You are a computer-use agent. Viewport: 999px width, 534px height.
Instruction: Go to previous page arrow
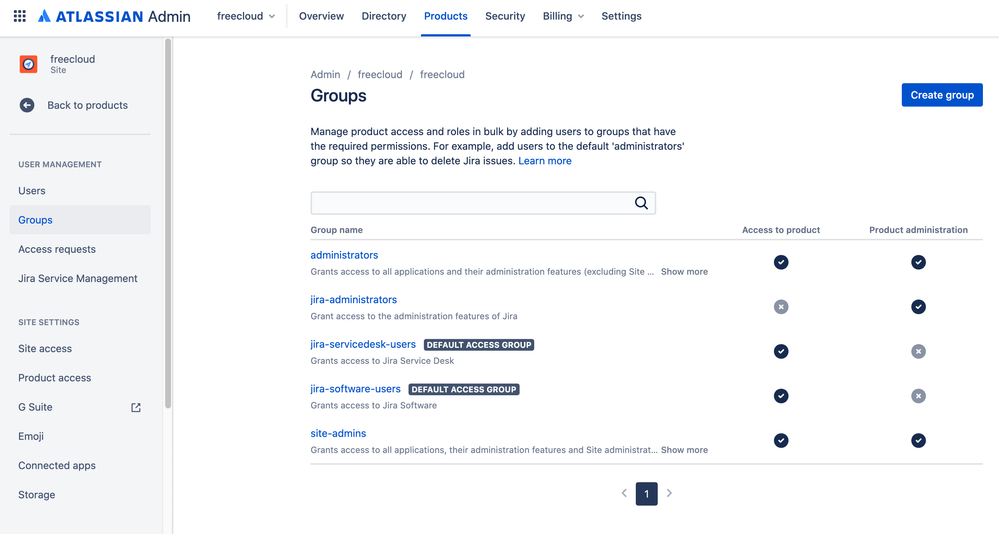coord(624,493)
